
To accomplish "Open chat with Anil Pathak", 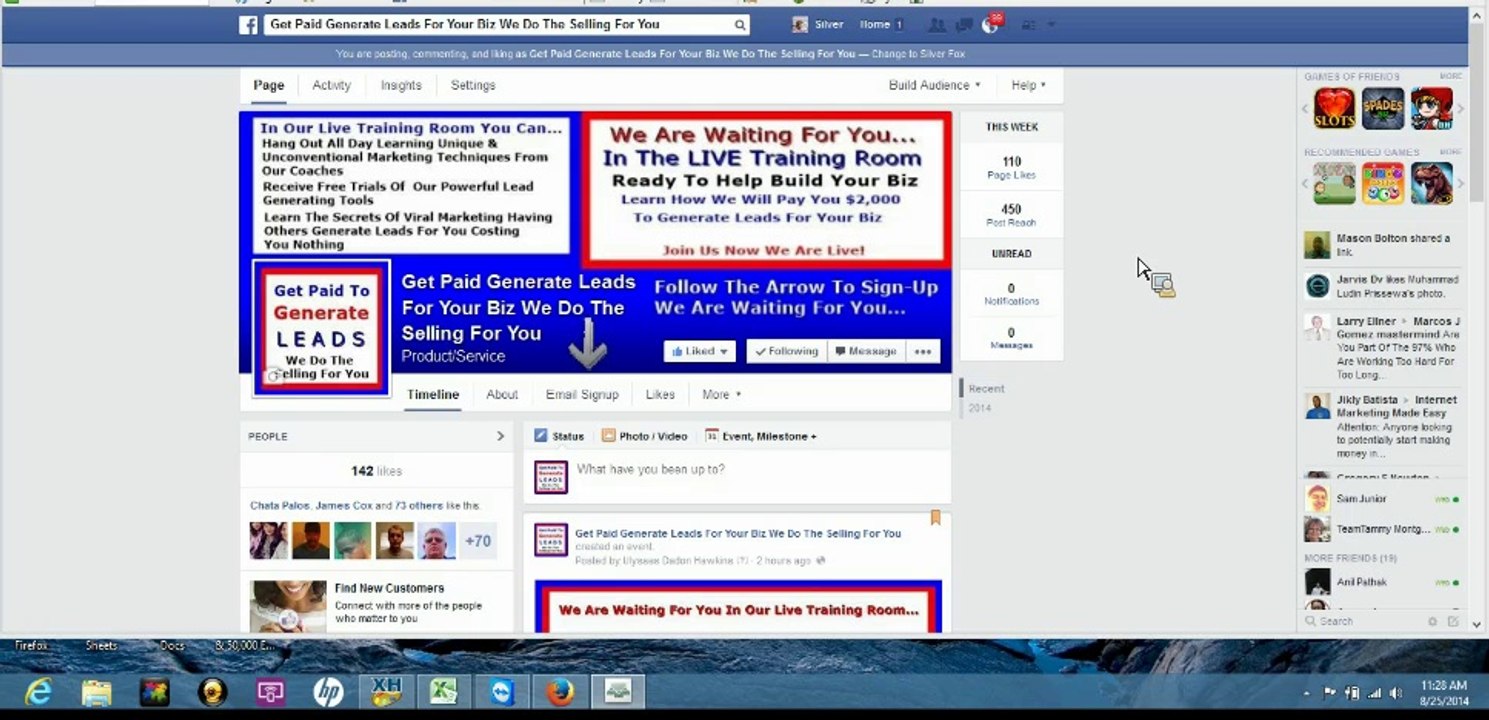I will 1382,582.
